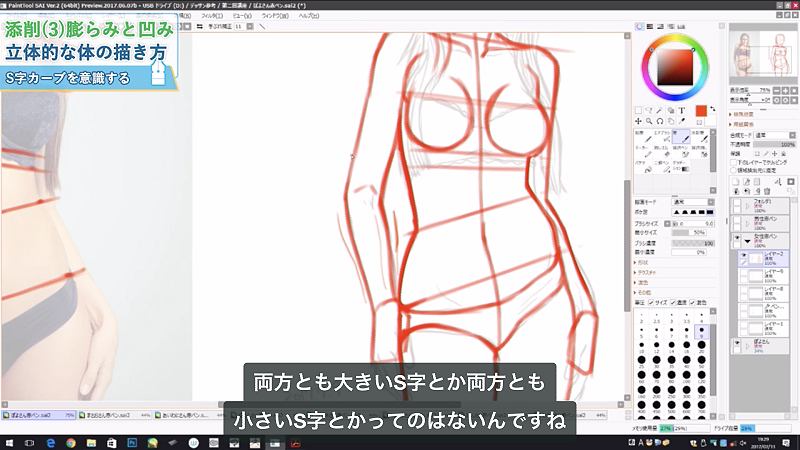Open the ビュー(V) menu
The image size is (800, 450).
pos(242,16)
